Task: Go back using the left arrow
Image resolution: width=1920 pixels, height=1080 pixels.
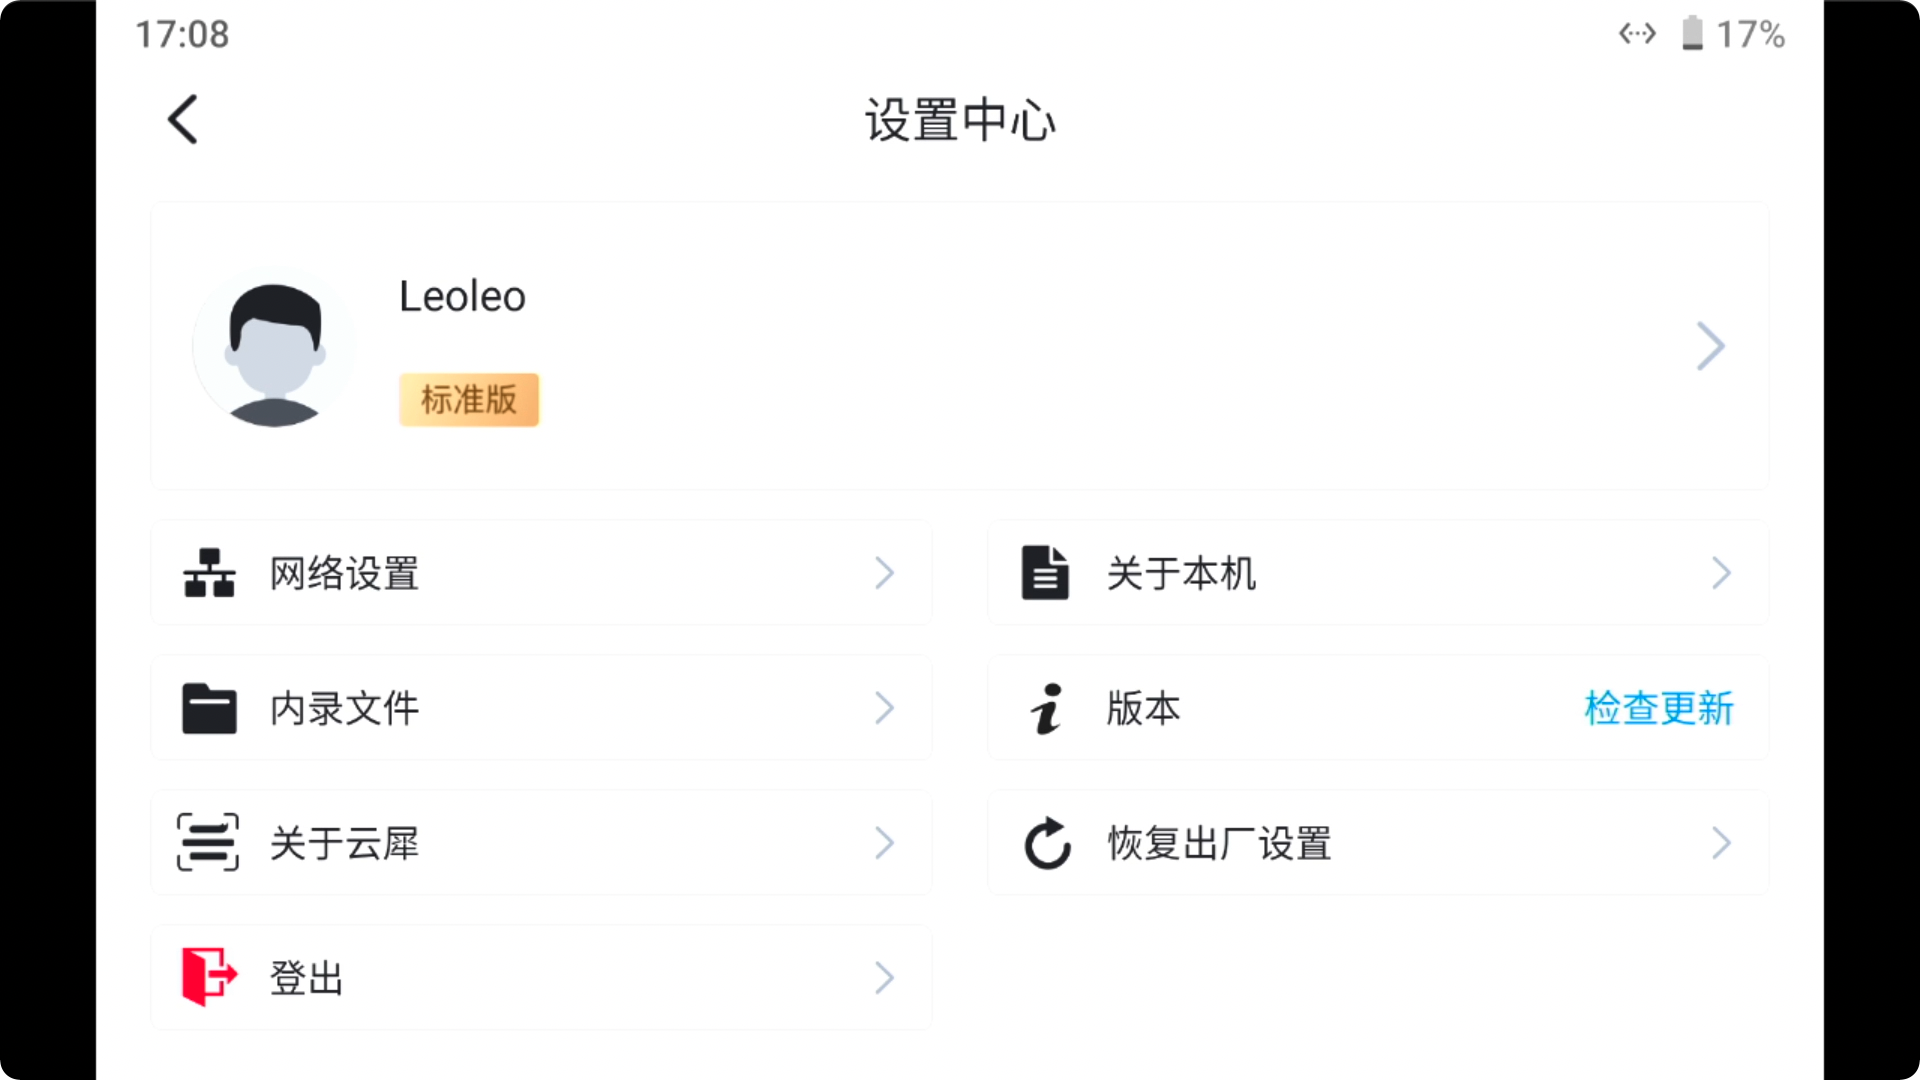Action: 183,120
